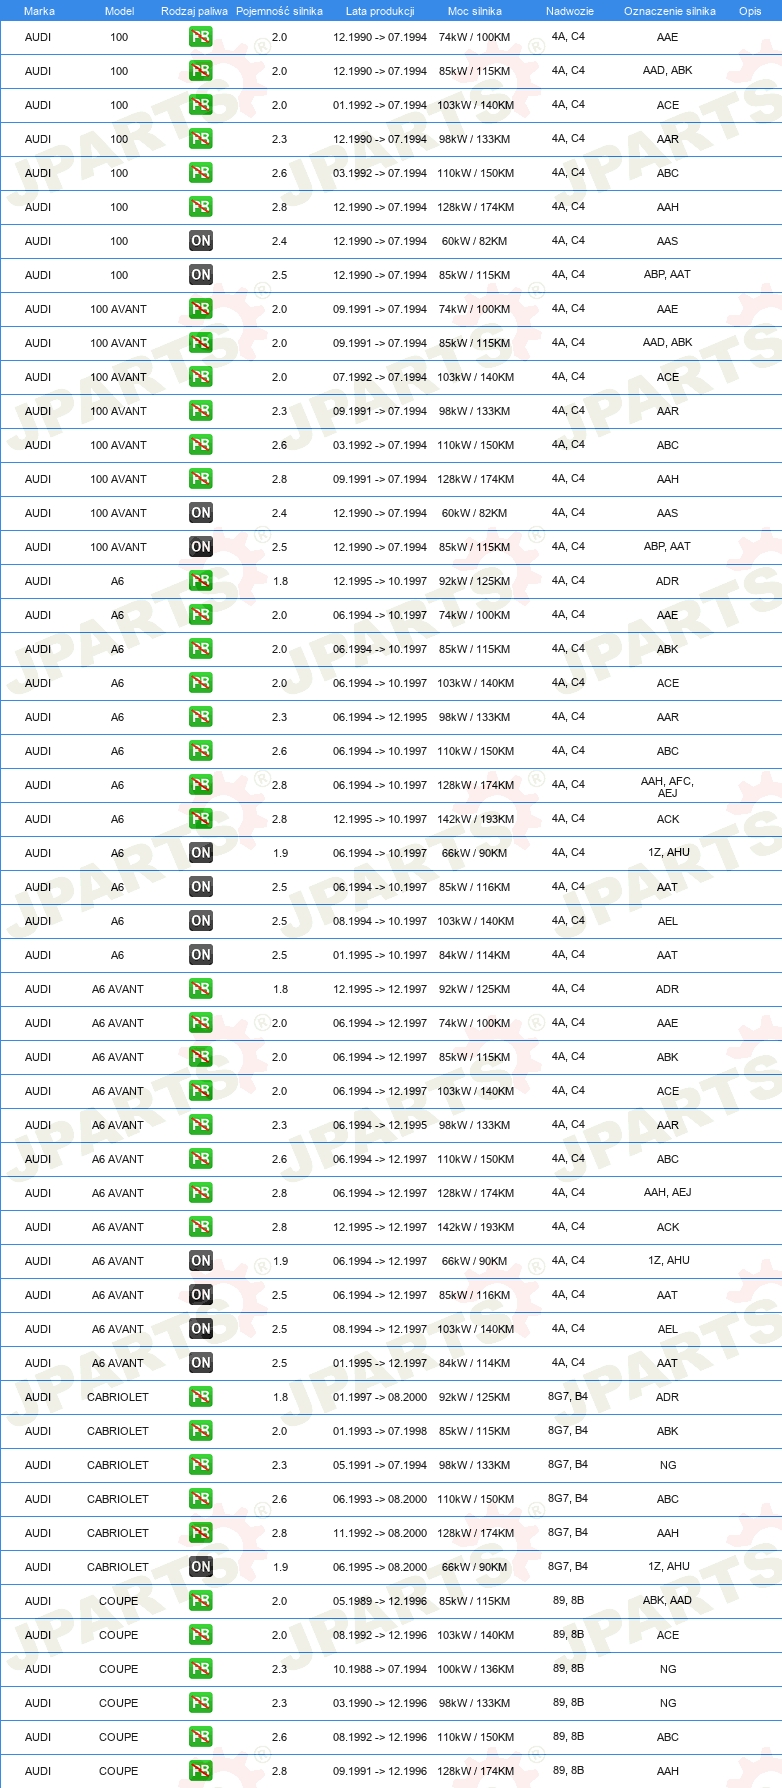This screenshot has height=1788, width=782.
Task: Click petrol icon in Cabriolet 2.3 NG row
Action: tap(201, 1465)
